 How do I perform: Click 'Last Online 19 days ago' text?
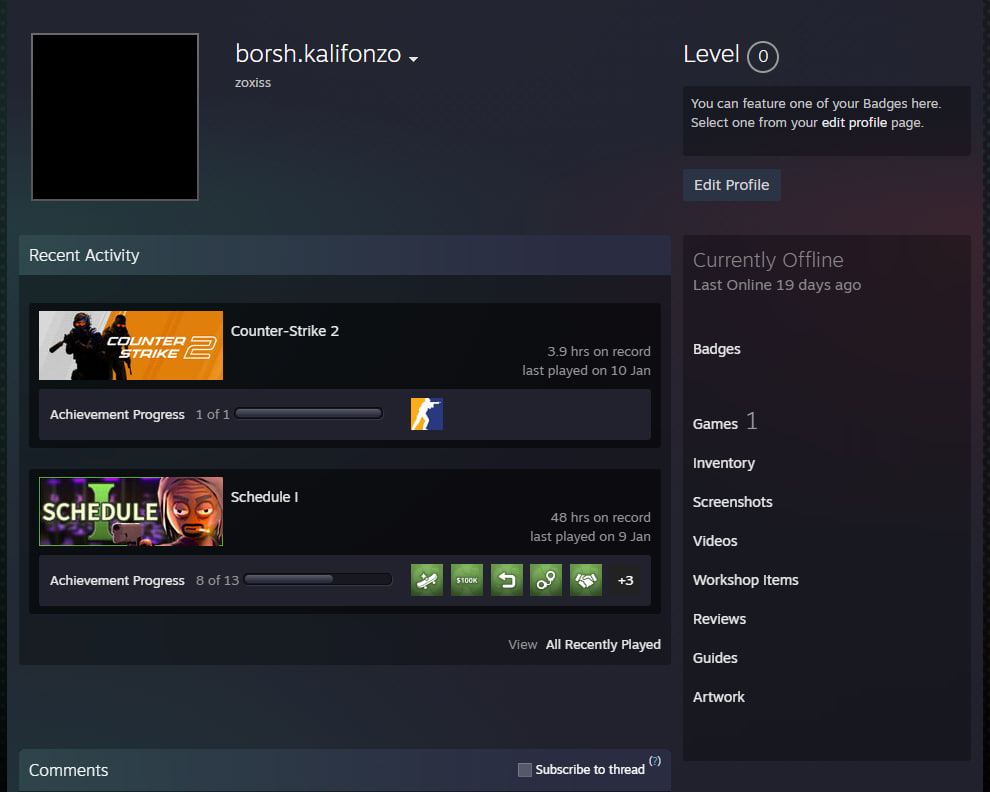pos(777,285)
